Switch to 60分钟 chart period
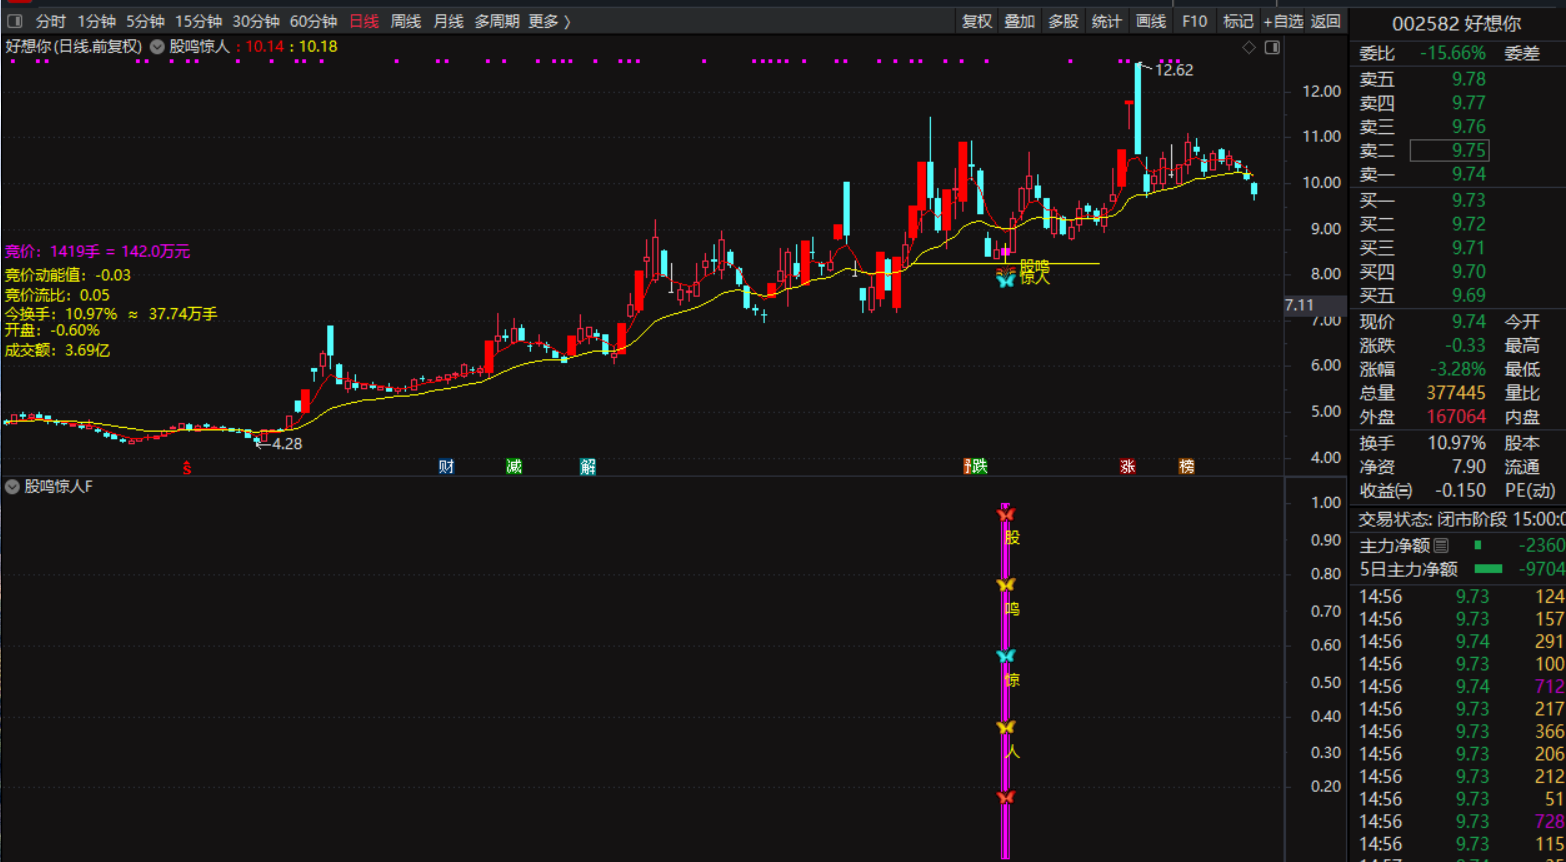Viewport: 1566px width, 862px height. pos(313,21)
